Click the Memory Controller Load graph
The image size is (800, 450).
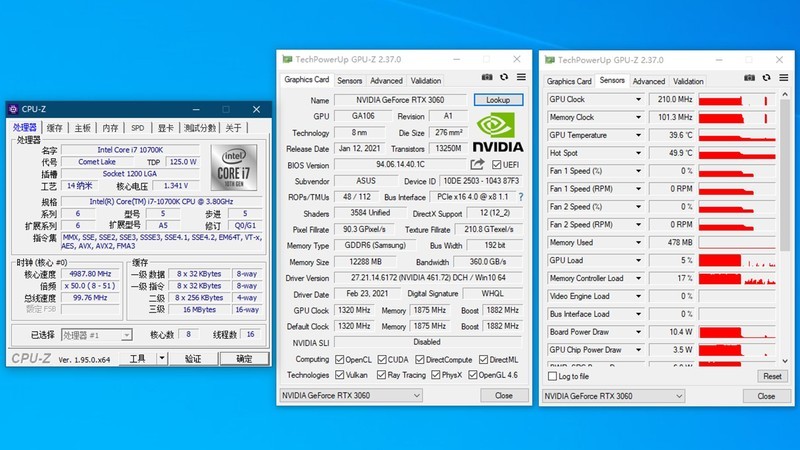click(737, 278)
